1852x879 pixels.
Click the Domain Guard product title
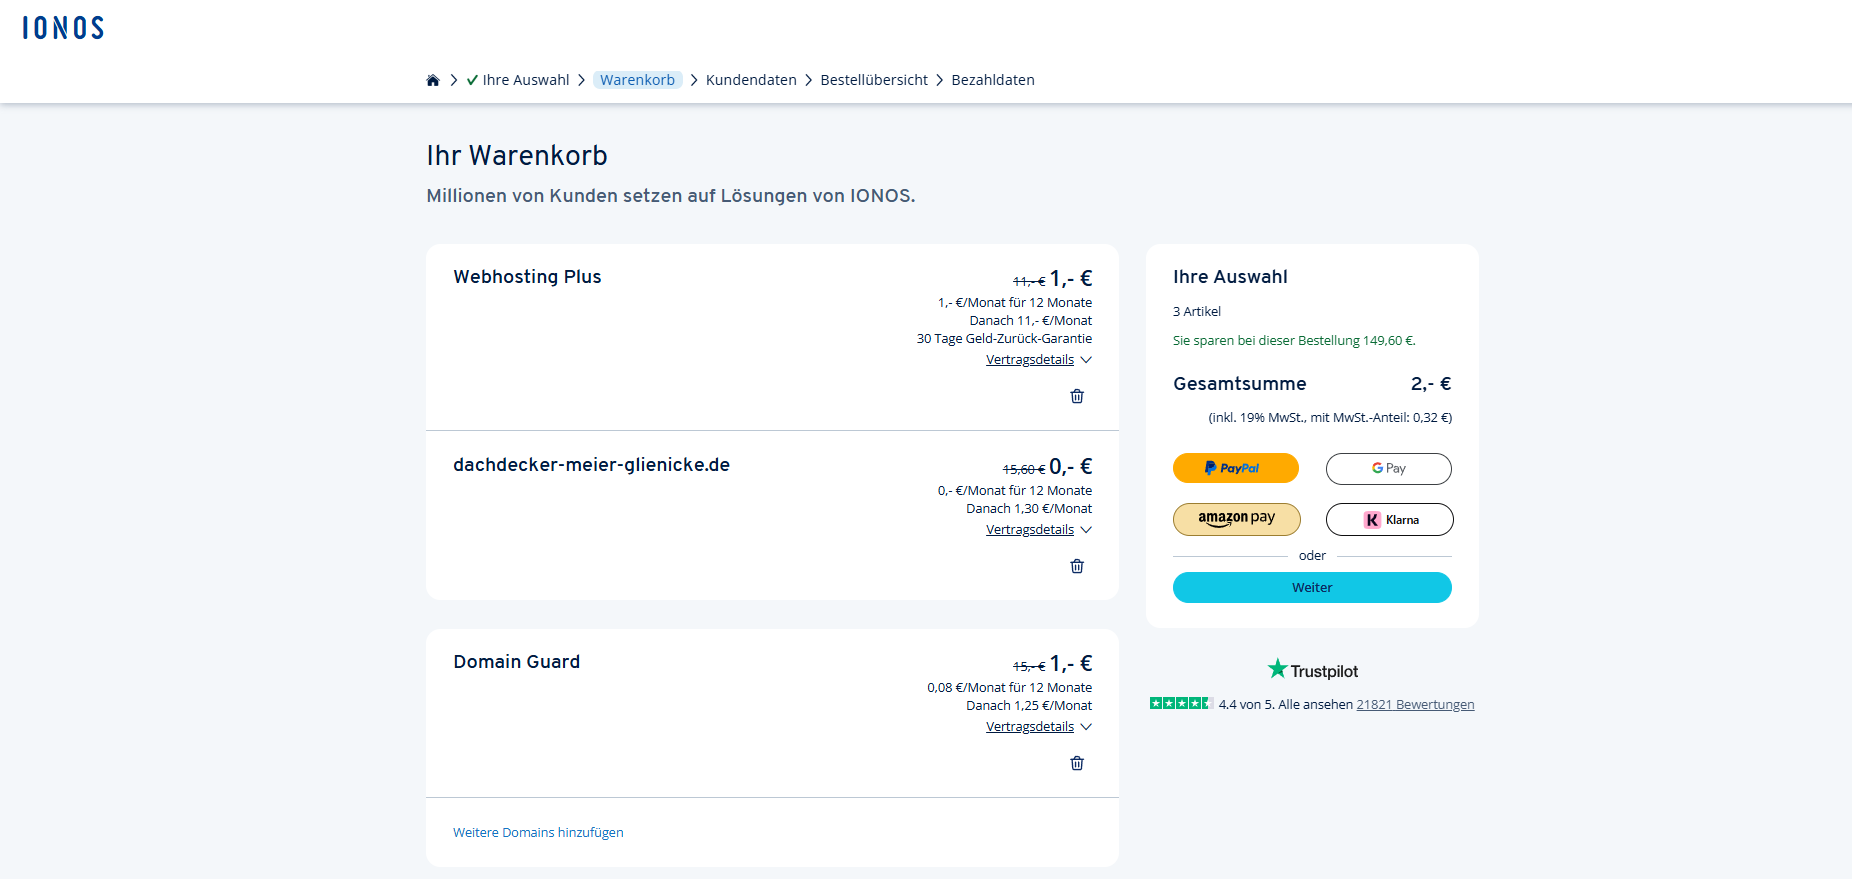pos(516,662)
